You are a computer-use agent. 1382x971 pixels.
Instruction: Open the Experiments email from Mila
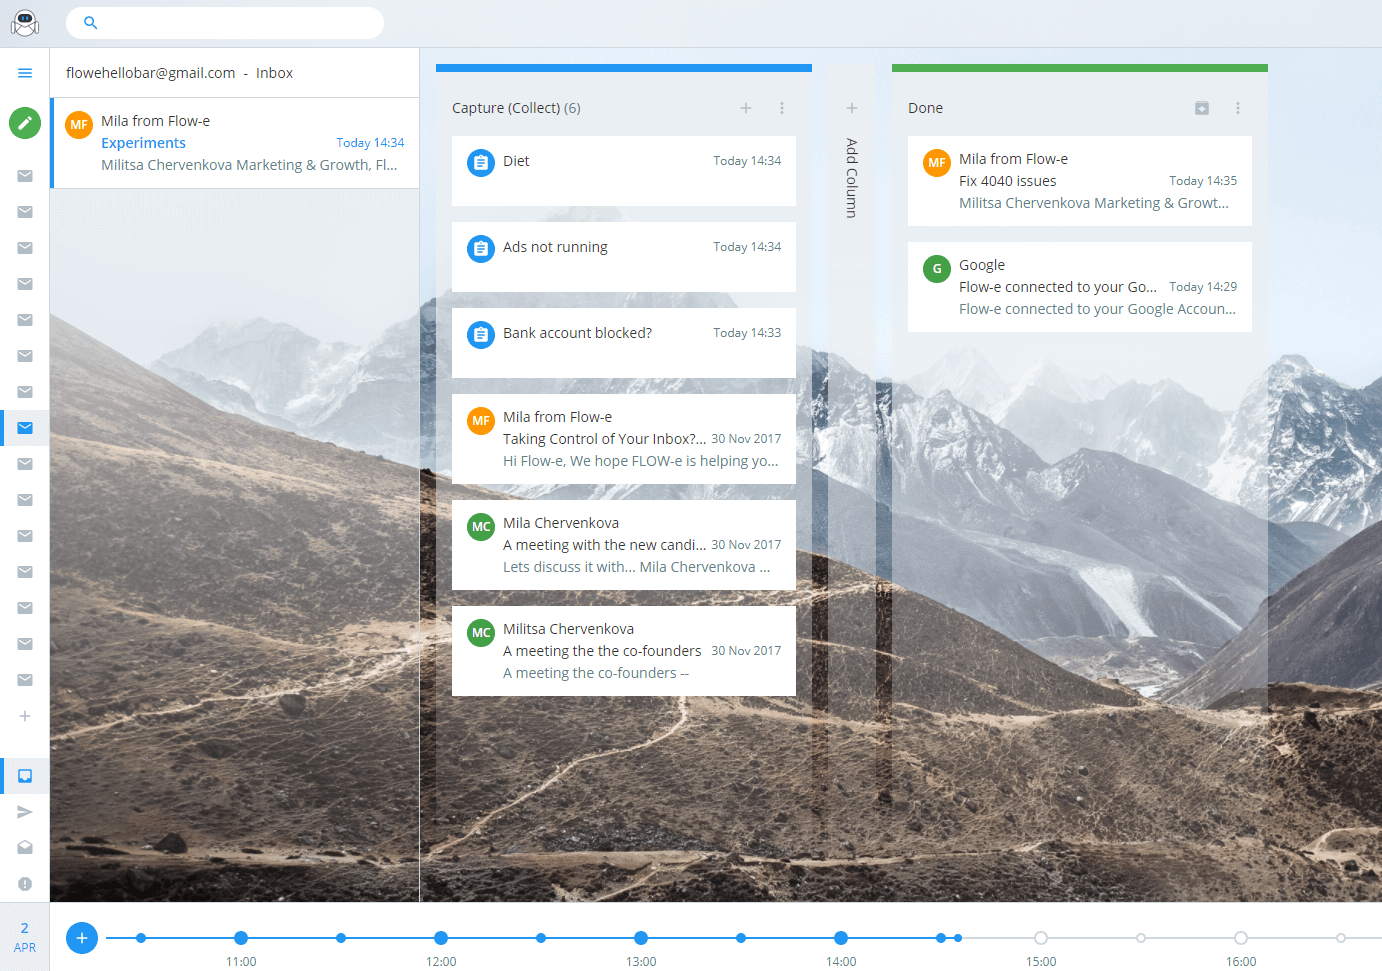click(x=235, y=143)
